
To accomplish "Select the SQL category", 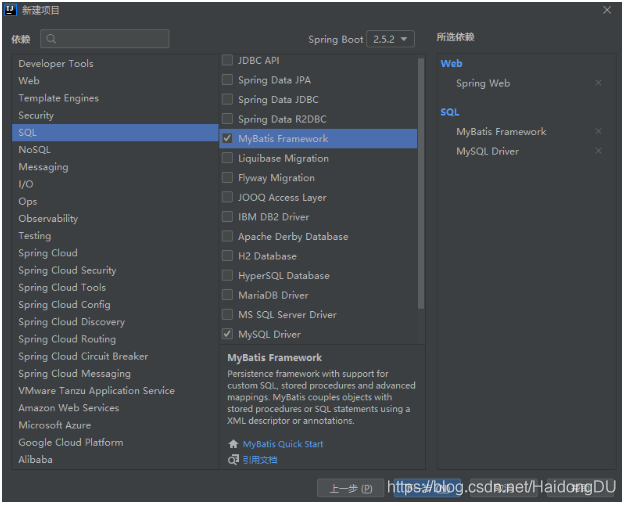I will pos(115,133).
